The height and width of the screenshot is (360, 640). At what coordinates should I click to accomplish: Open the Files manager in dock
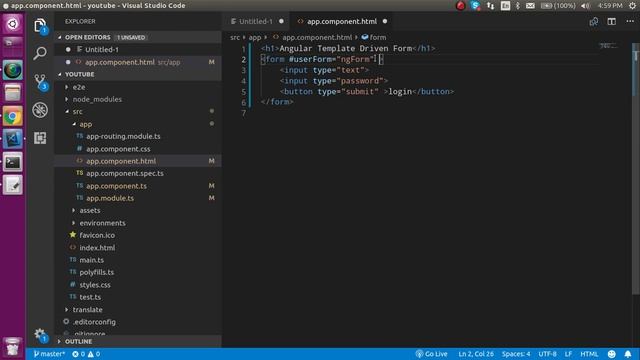[13, 93]
